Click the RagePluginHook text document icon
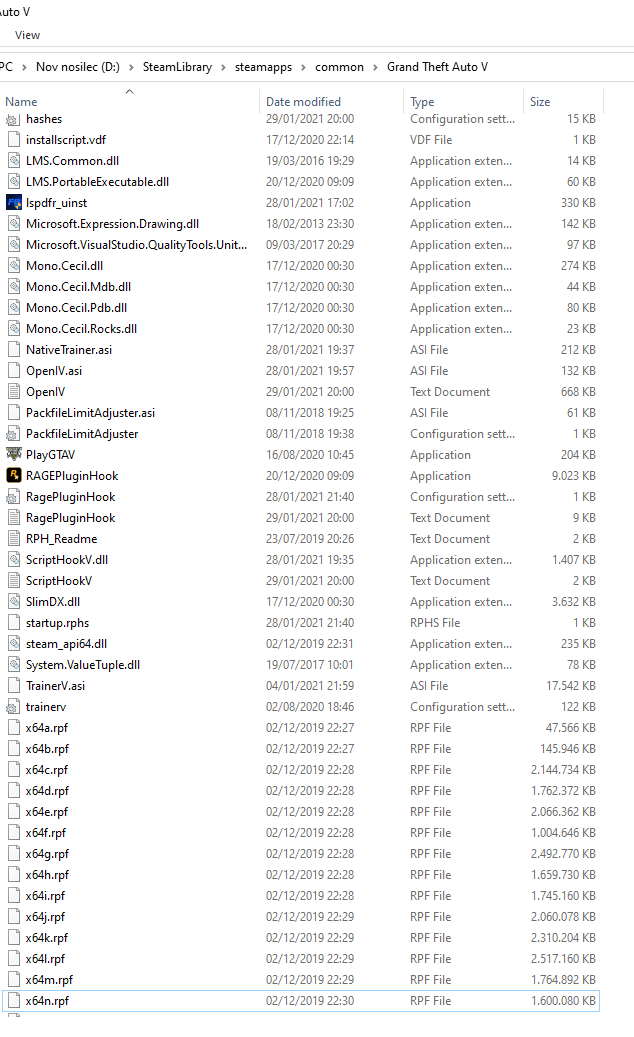Screen dimensions: 634x1037 (13, 518)
